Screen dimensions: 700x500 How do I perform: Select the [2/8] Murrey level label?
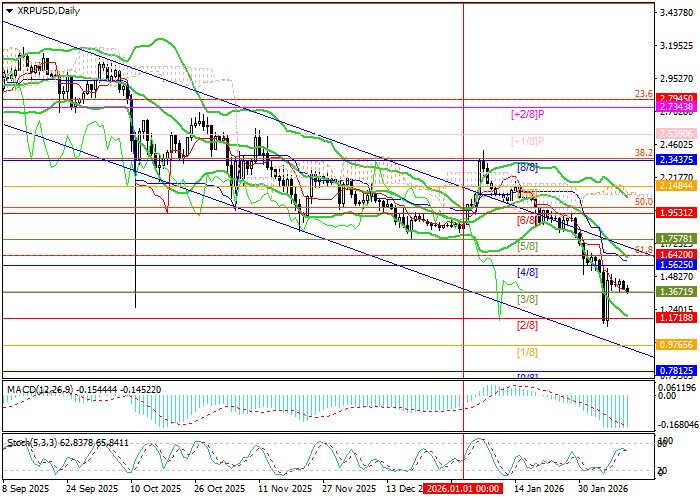click(528, 325)
